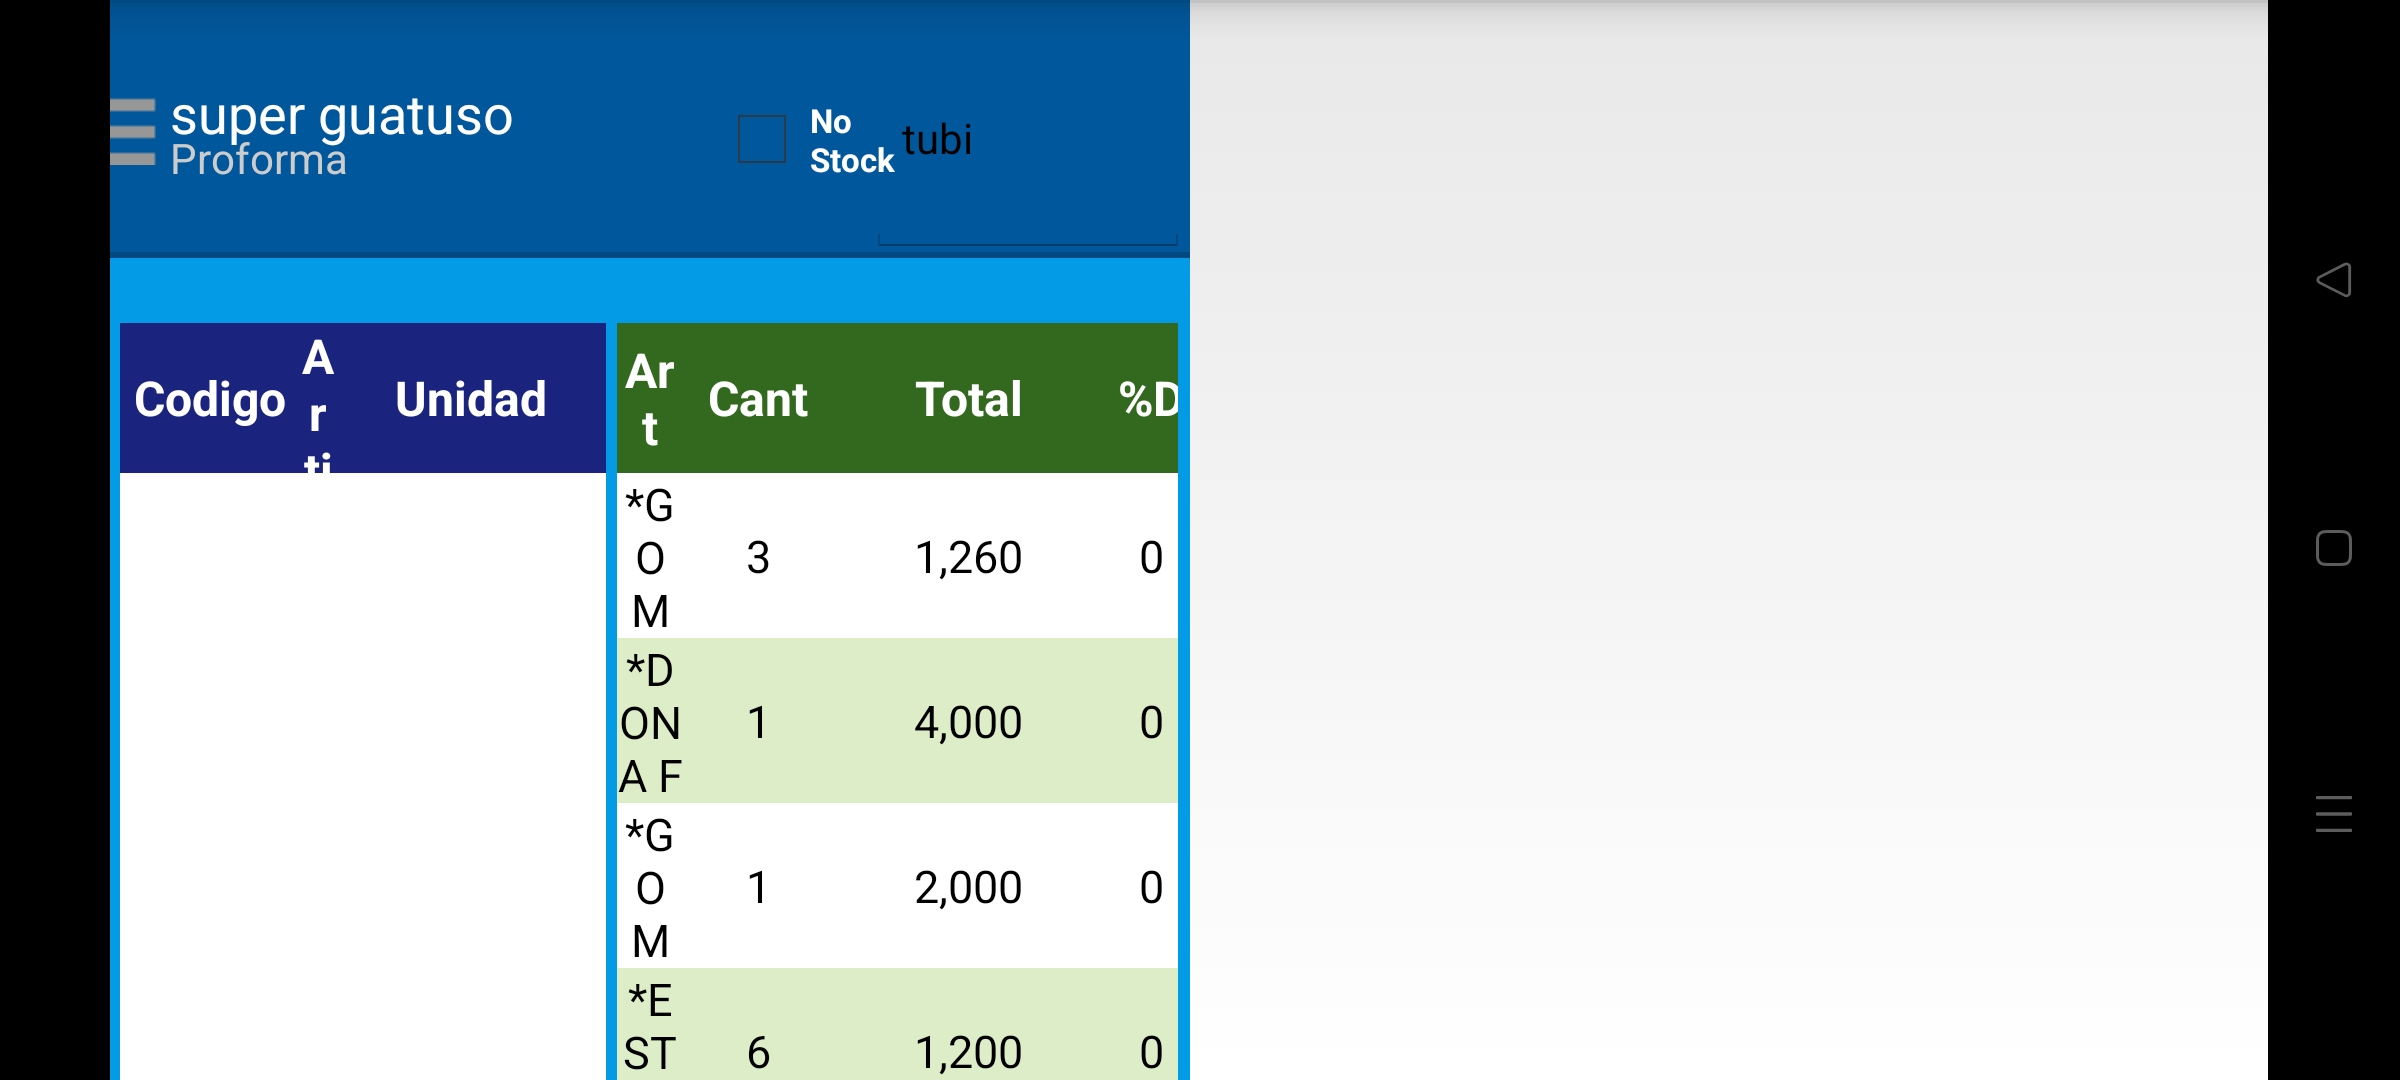
Task: Select the Unidad column header
Action: coord(470,399)
